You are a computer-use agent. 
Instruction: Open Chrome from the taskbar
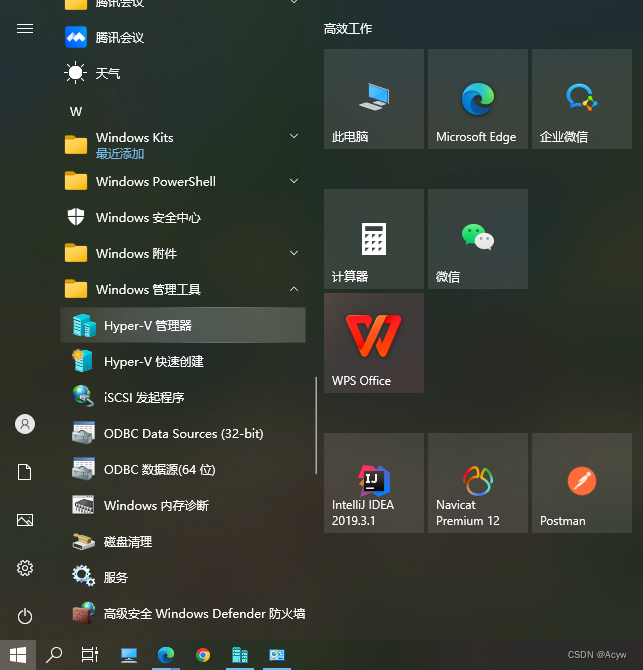(203, 655)
